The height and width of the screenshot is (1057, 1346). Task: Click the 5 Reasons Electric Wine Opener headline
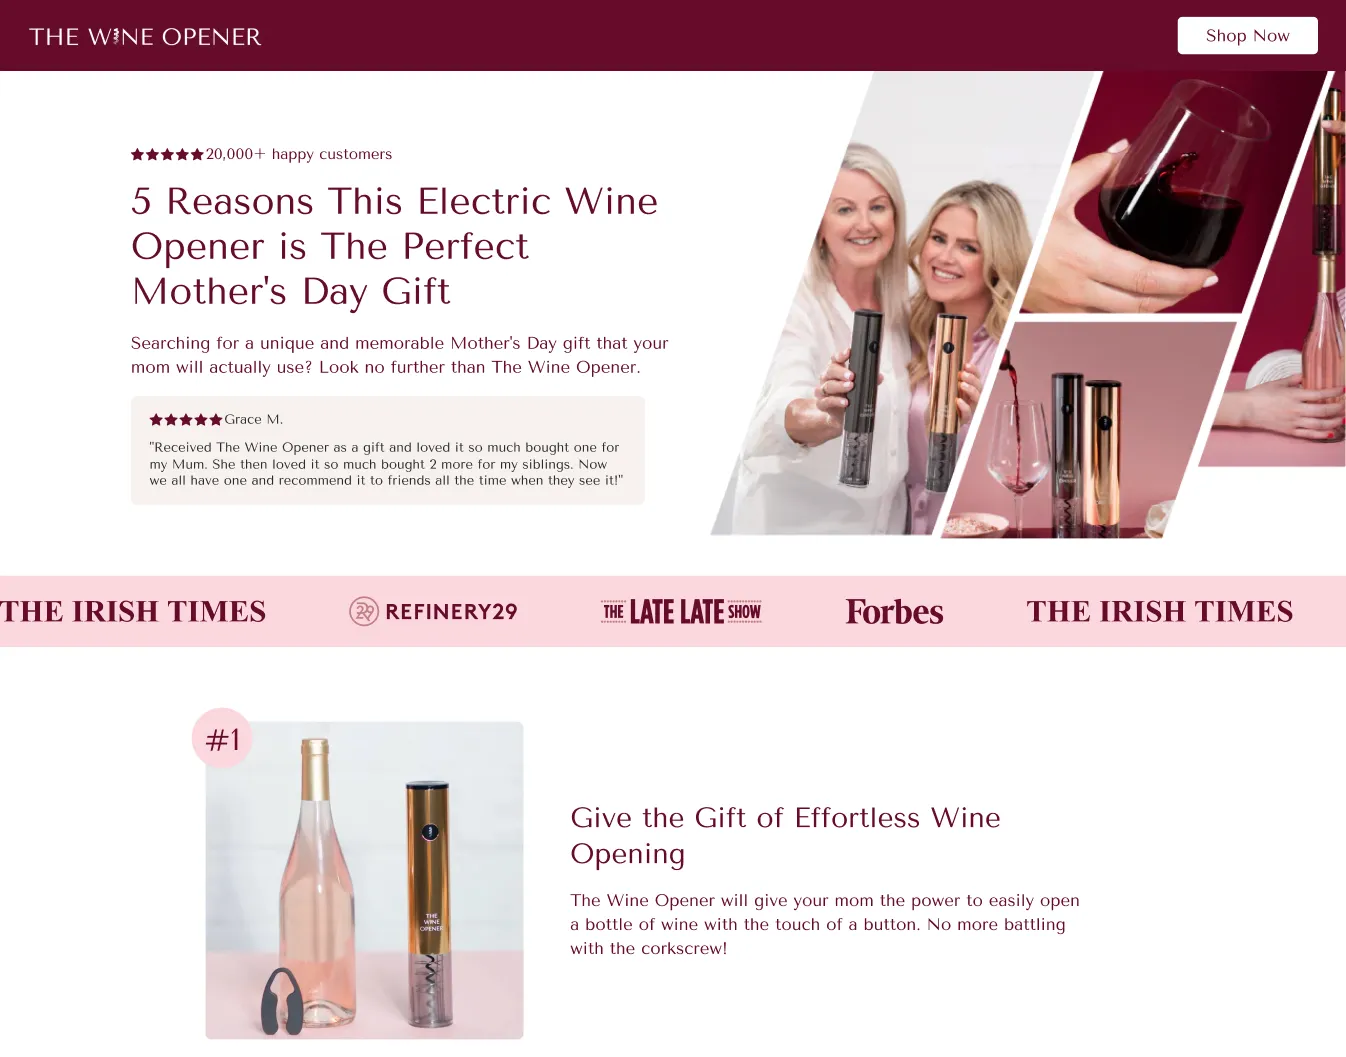[x=394, y=246]
